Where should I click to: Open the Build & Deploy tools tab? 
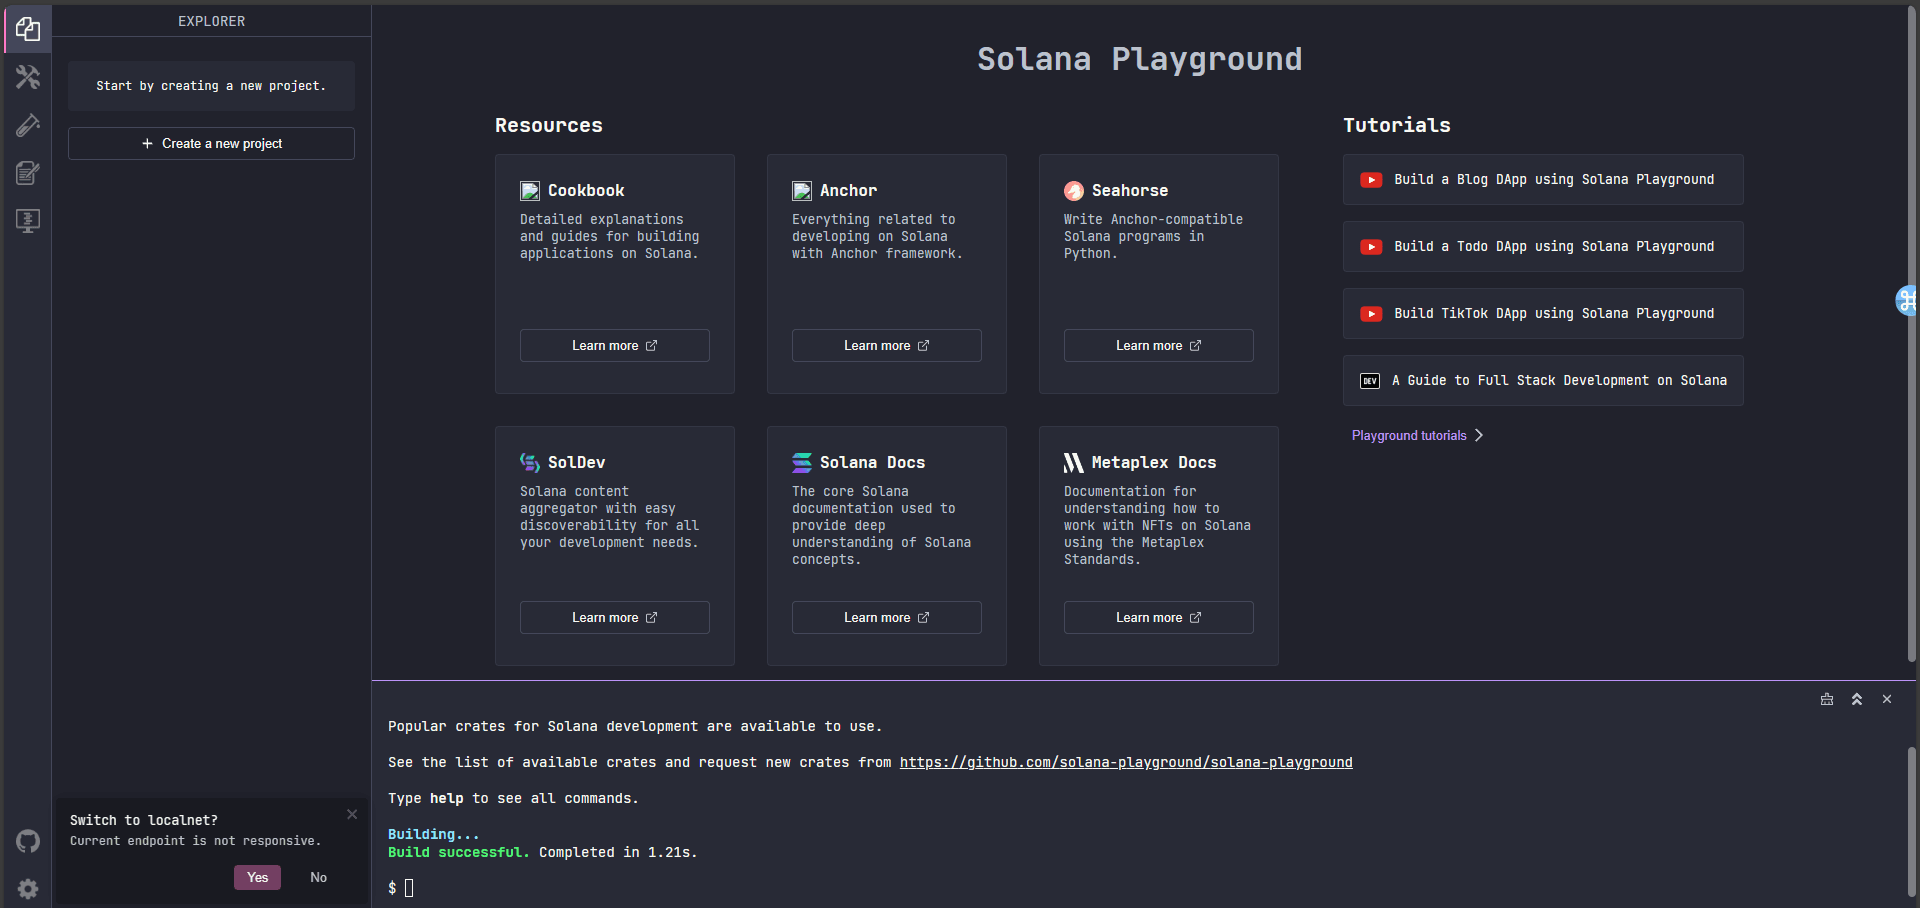pos(28,77)
